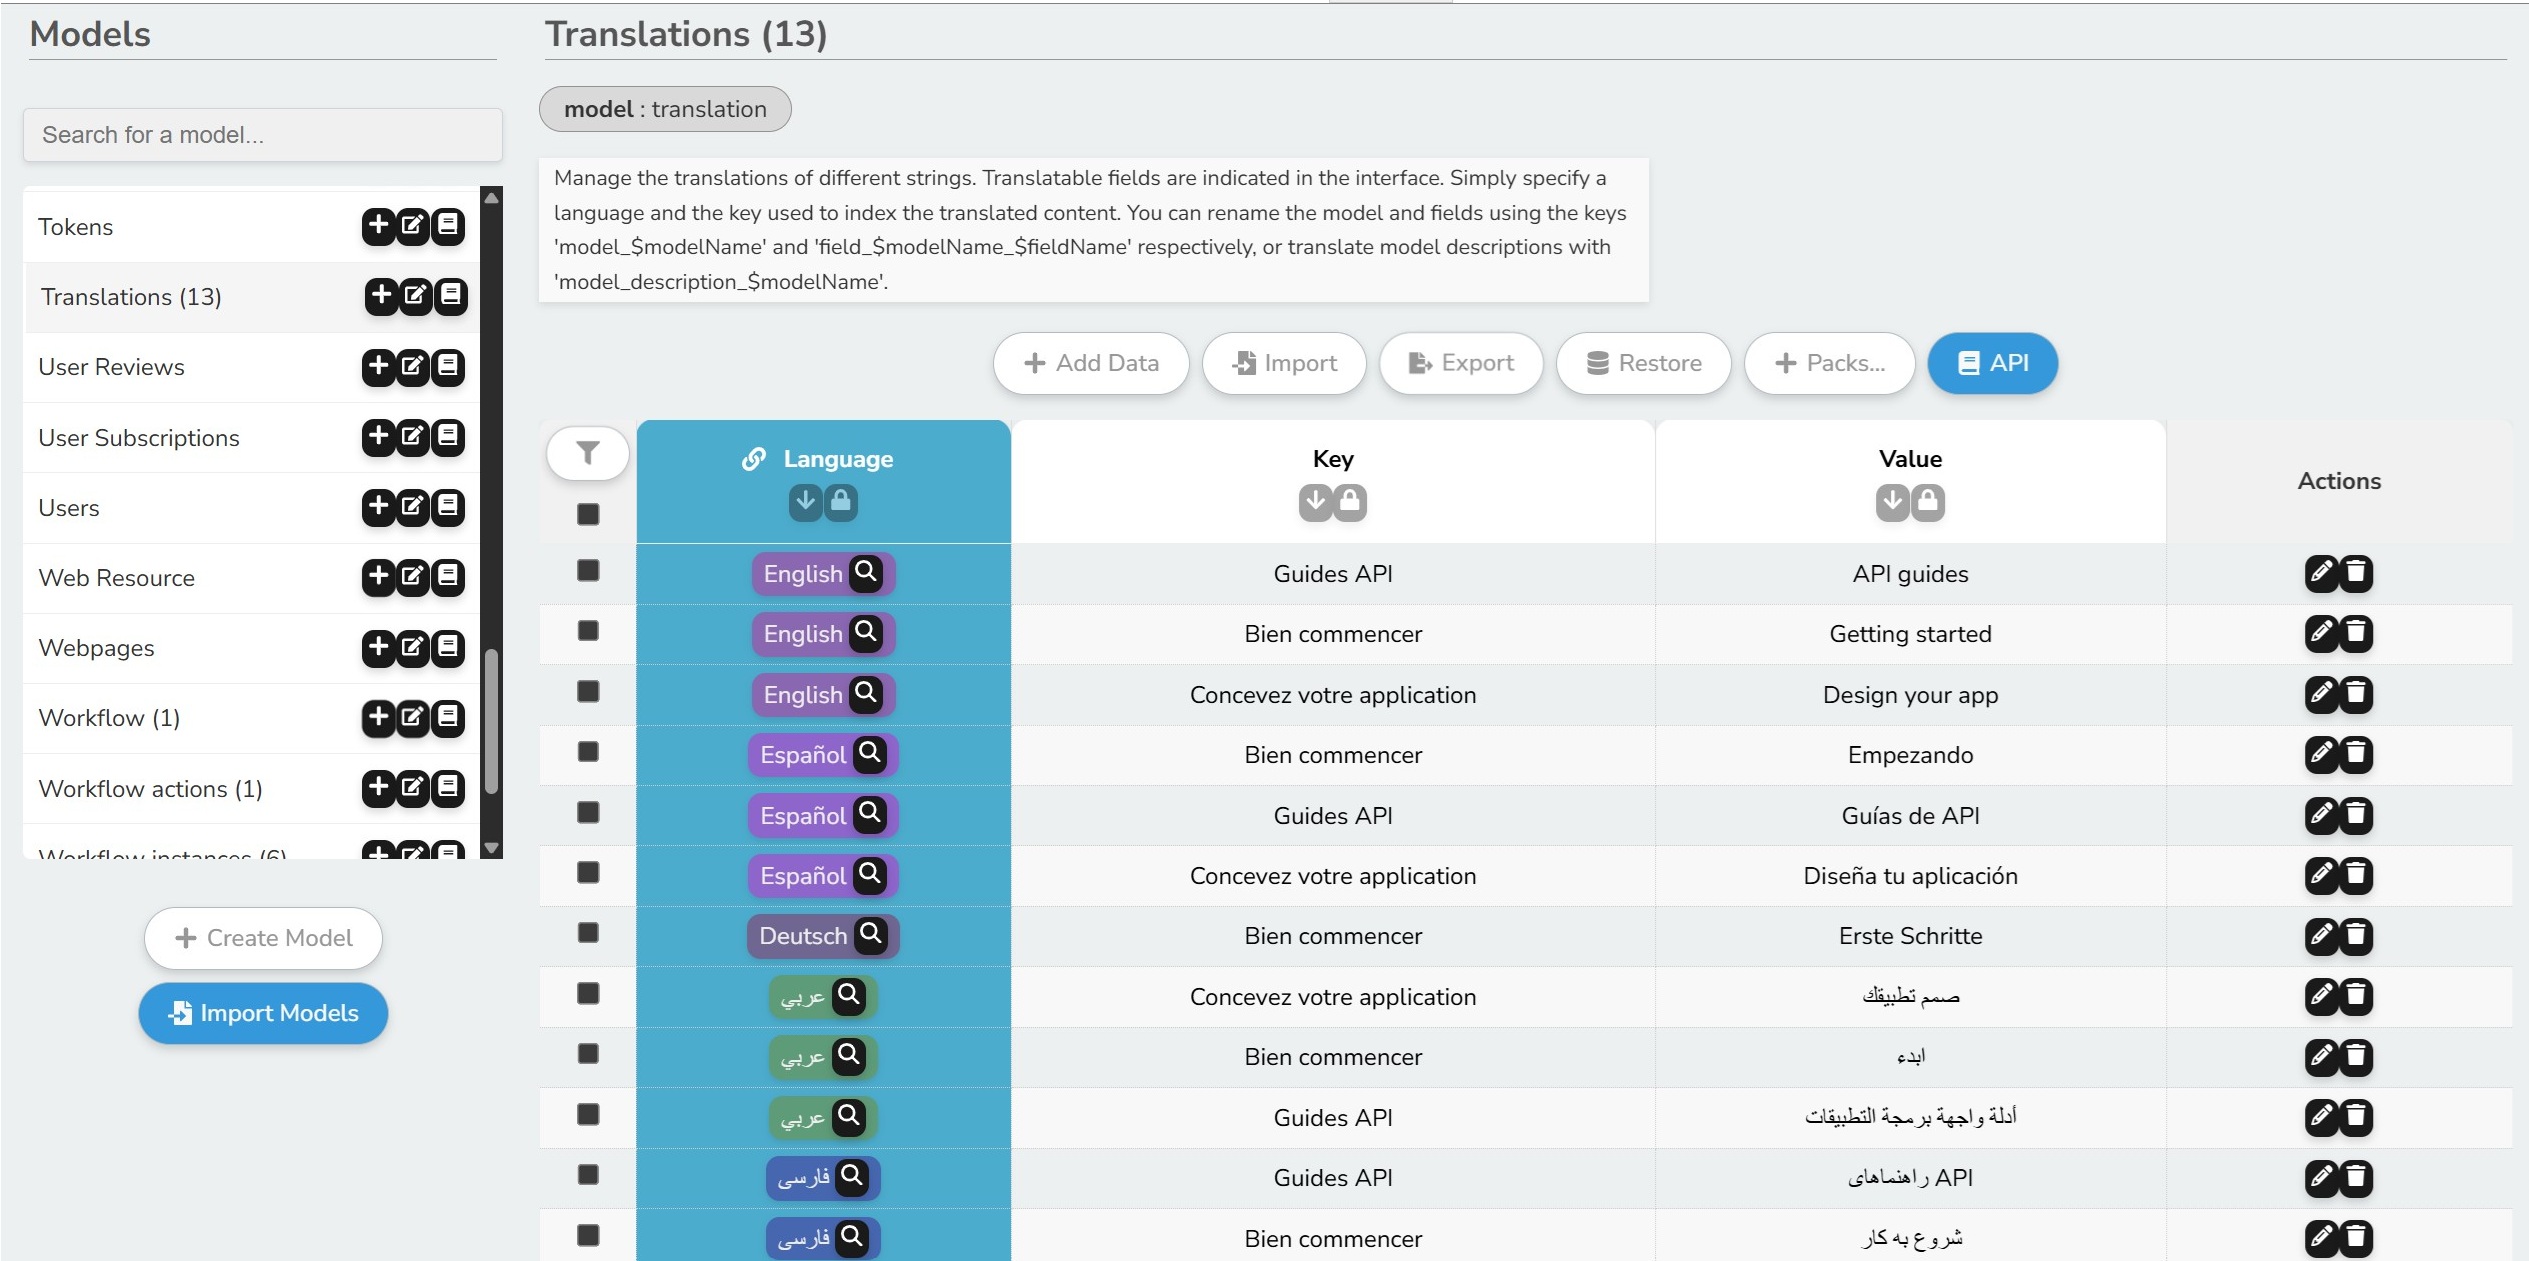
Task: Focus the 'Search for a model' field
Action: (x=262, y=135)
